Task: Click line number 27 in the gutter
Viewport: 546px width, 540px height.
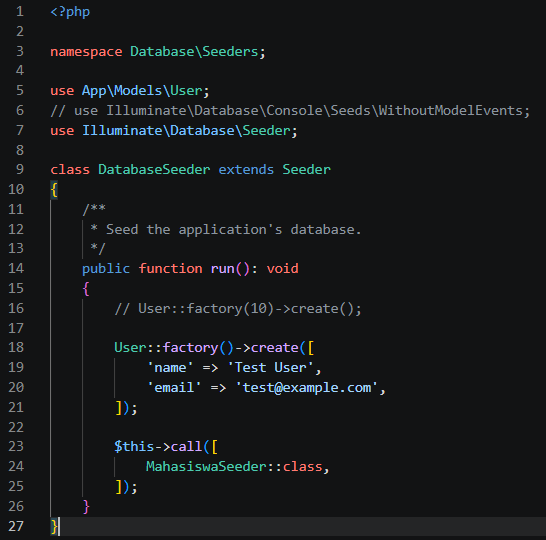Action: [x=16, y=526]
